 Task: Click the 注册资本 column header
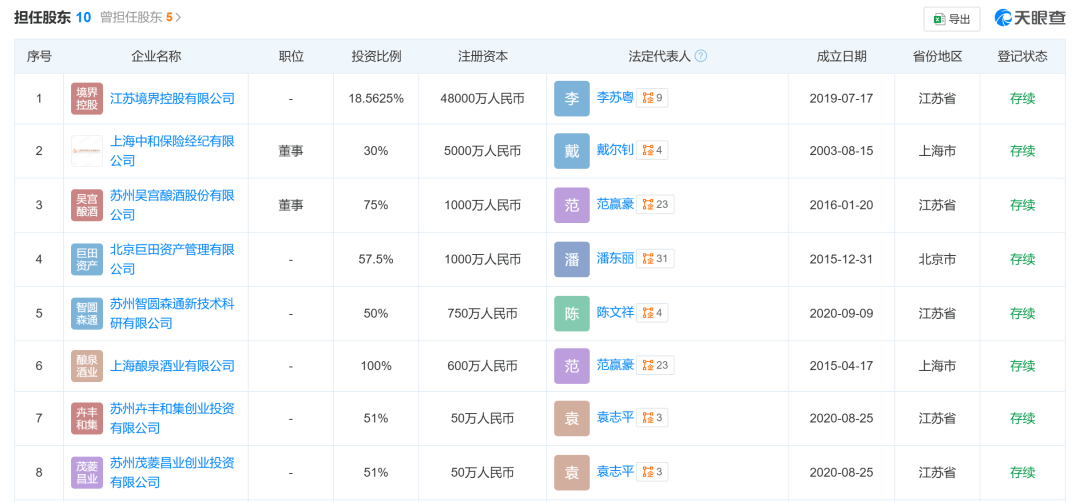(483, 56)
